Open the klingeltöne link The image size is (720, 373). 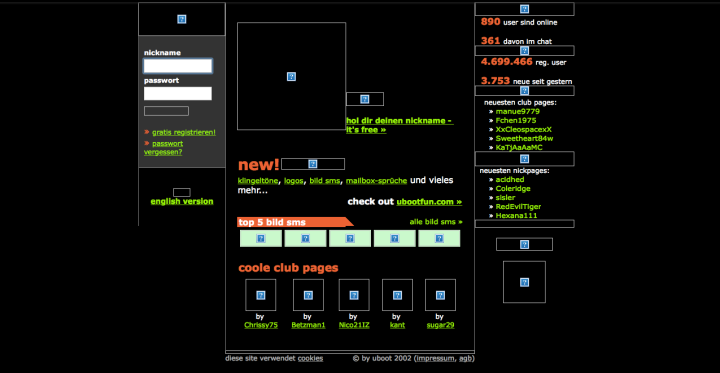coord(258,181)
